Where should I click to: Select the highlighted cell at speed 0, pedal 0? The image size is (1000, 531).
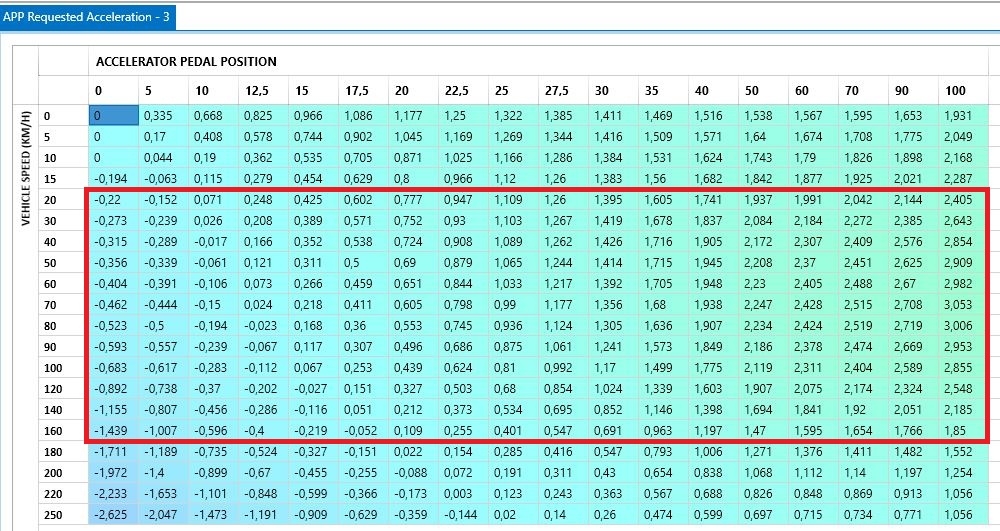pyautogui.click(x=114, y=115)
